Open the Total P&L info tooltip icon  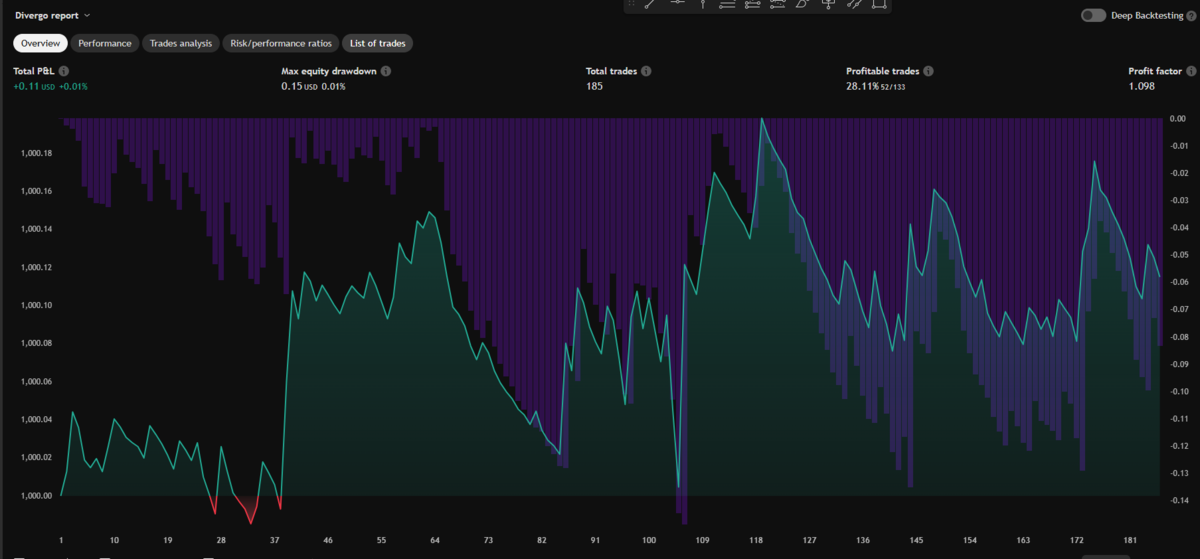[64, 71]
